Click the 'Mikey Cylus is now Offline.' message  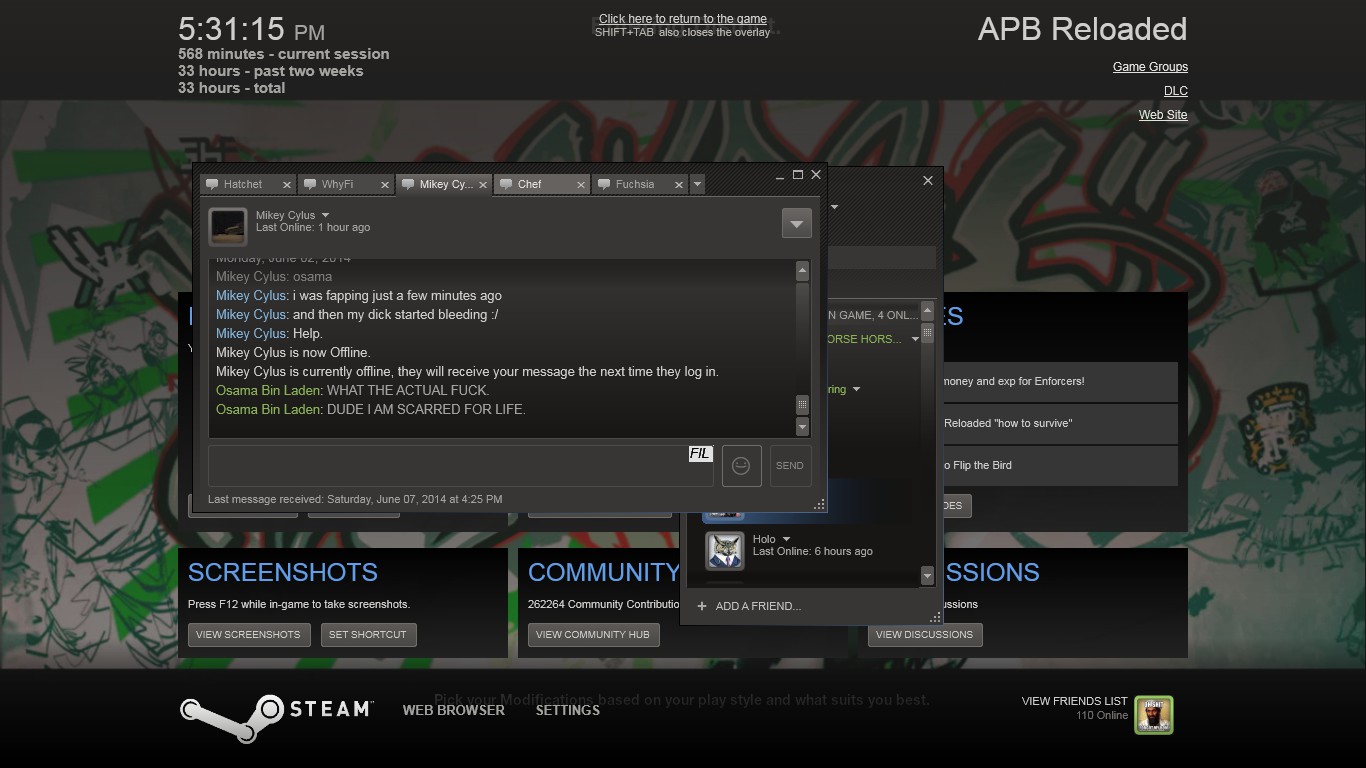293,353
